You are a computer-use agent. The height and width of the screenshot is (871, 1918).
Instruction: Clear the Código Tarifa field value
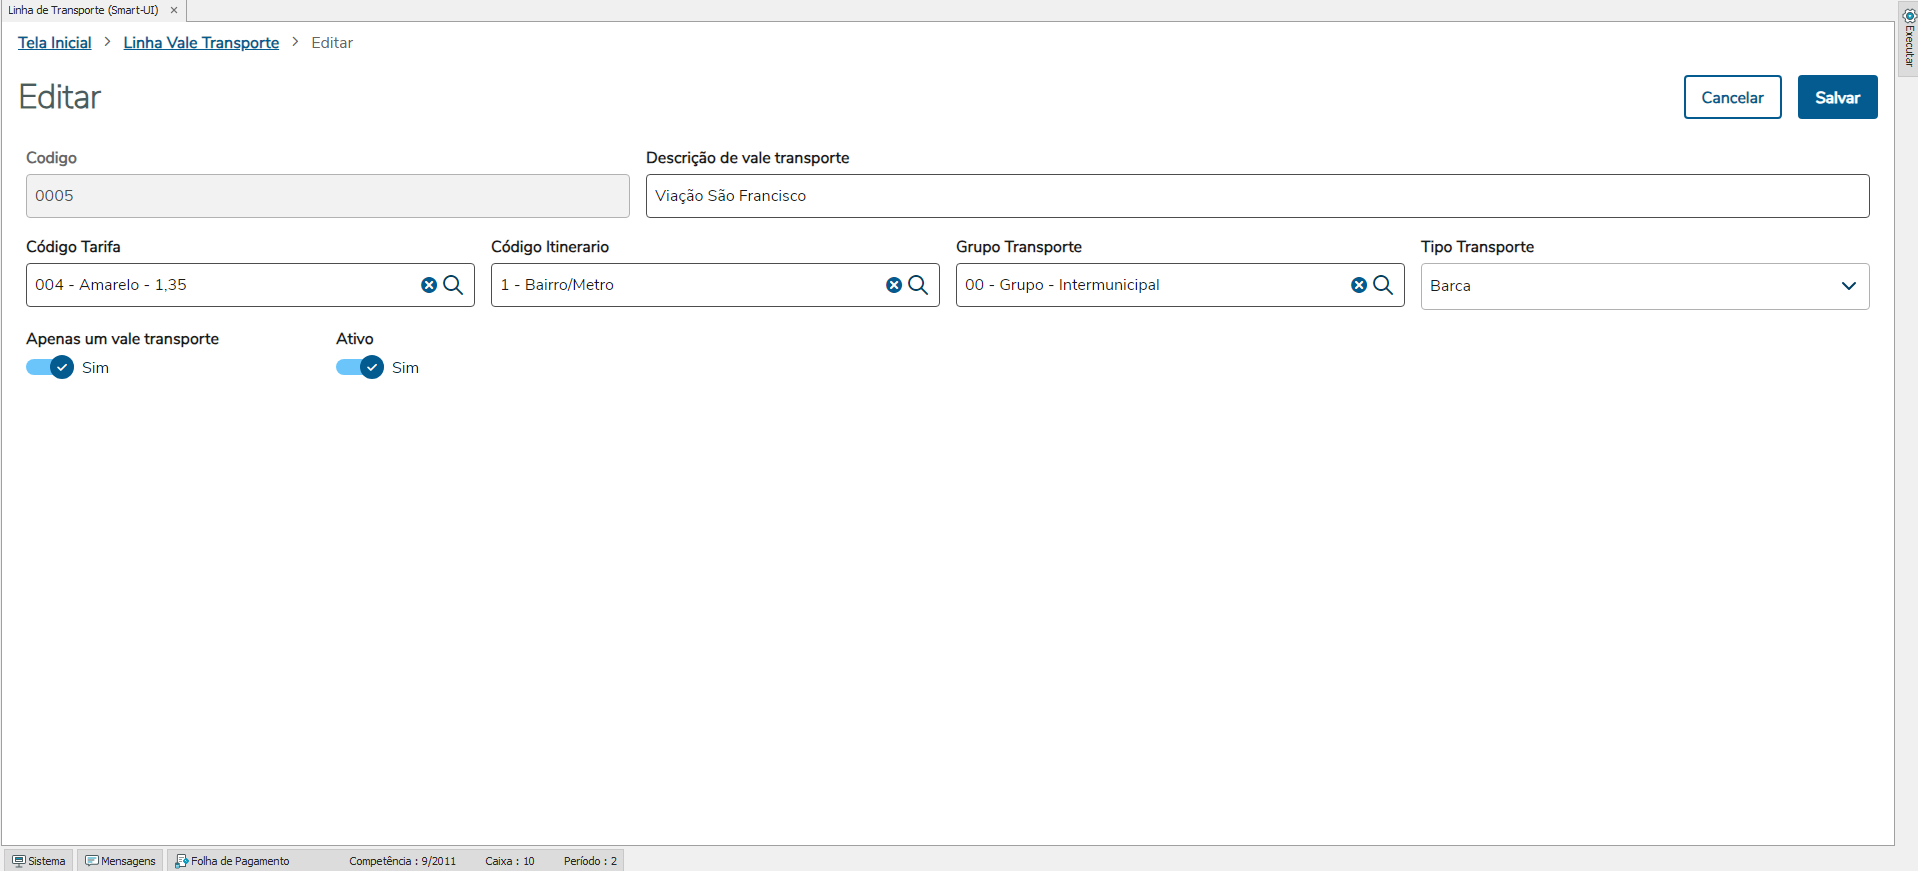[429, 285]
